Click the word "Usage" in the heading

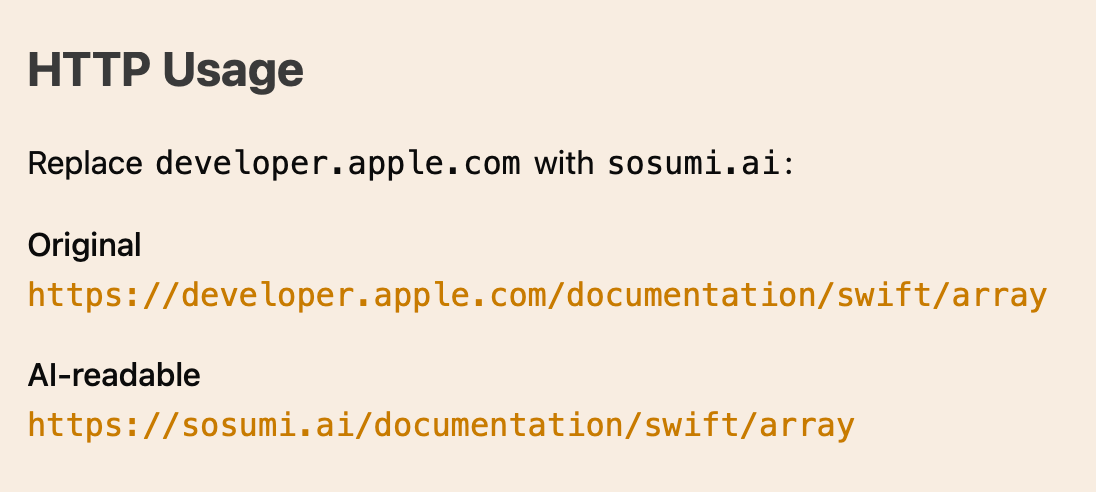[x=233, y=70]
